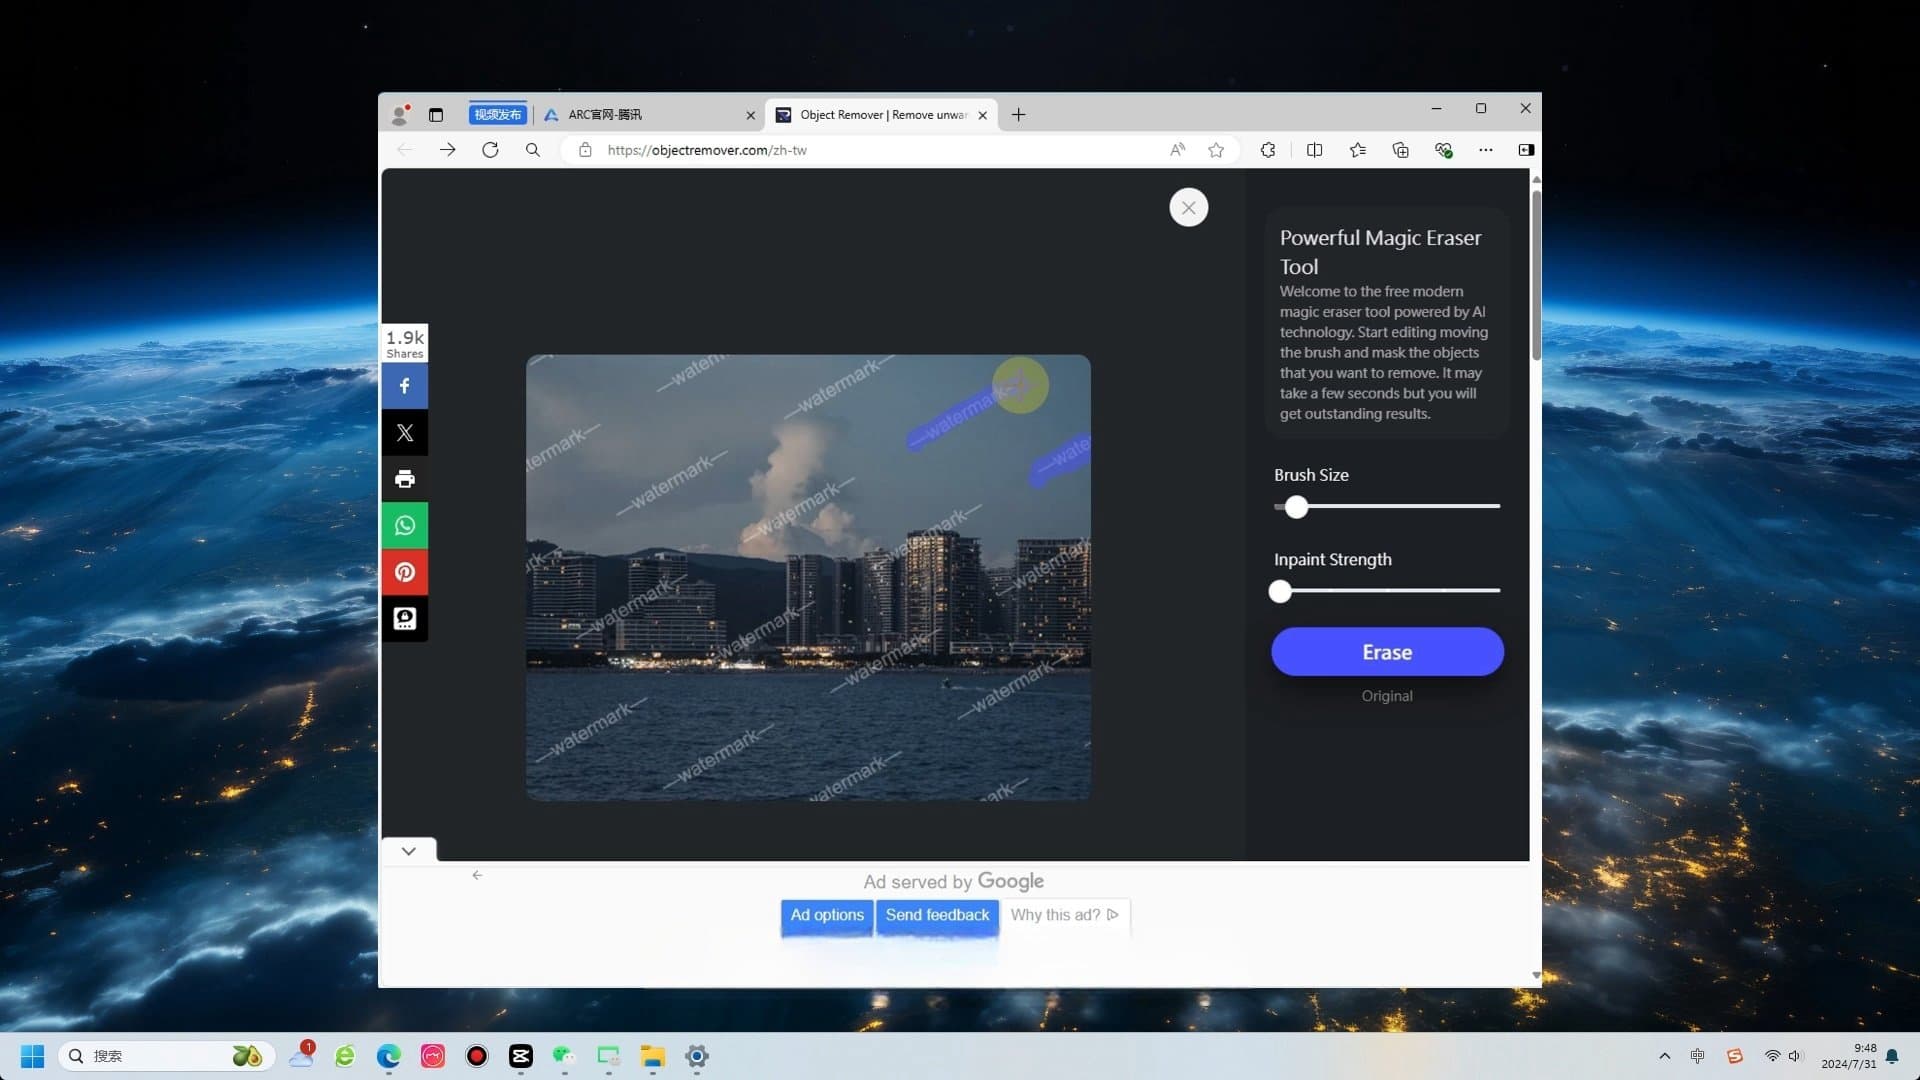Adjust the Brush Size slider handle
This screenshot has height=1080, width=1920.
pyautogui.click(x=1296, y=507)
